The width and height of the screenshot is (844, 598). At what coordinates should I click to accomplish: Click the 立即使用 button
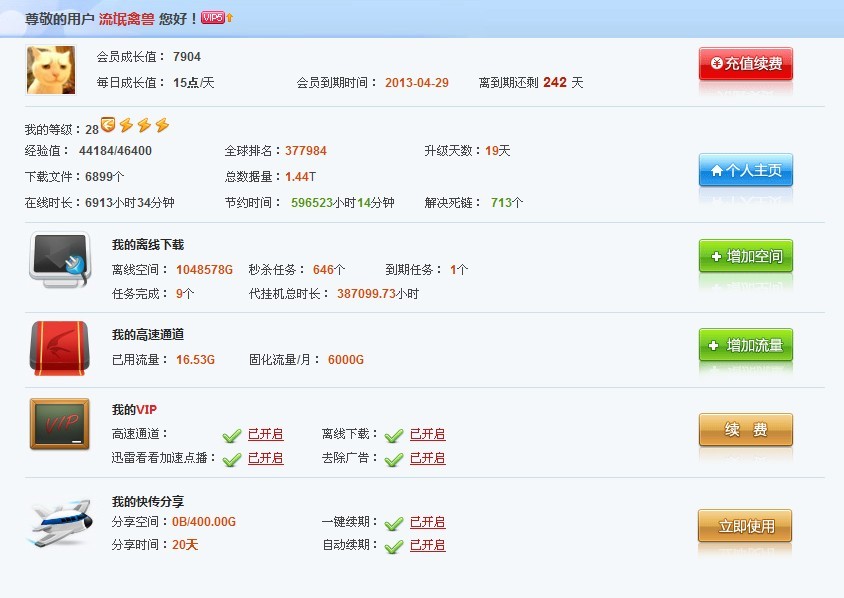(745, 525)
